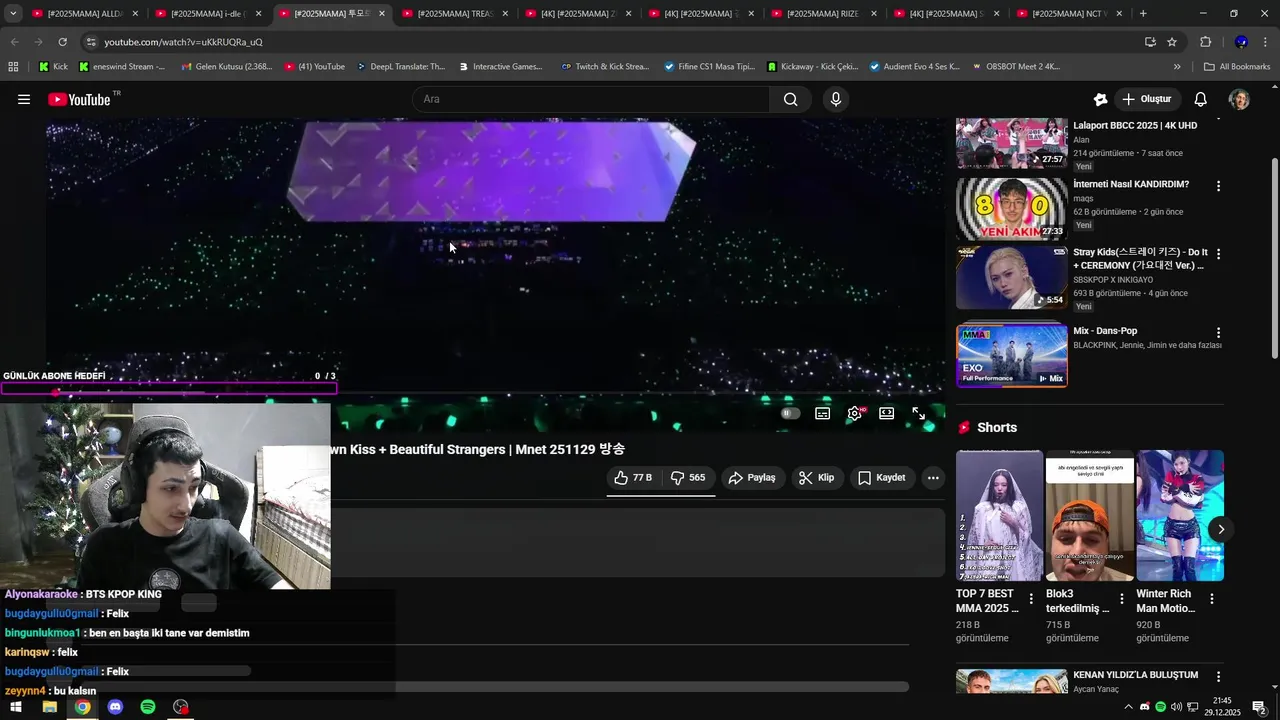Start voice search with the microphone
1280x720 pixels.
pos(836,99)
